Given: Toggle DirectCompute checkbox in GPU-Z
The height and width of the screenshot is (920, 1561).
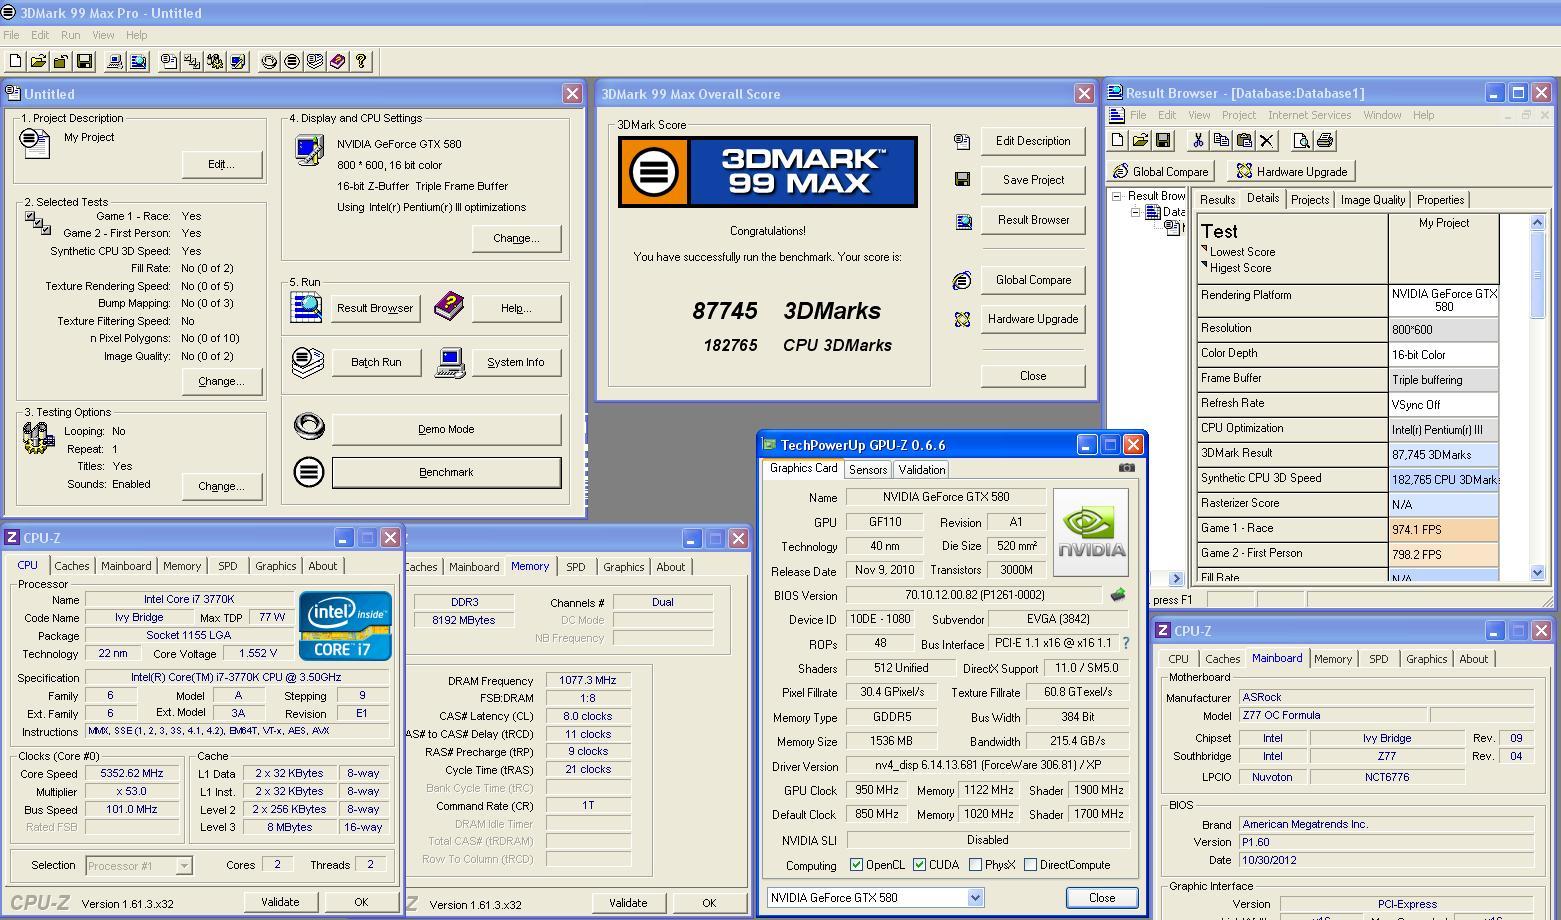Looking at the screenshot, I should click(x=1030, y=865).
